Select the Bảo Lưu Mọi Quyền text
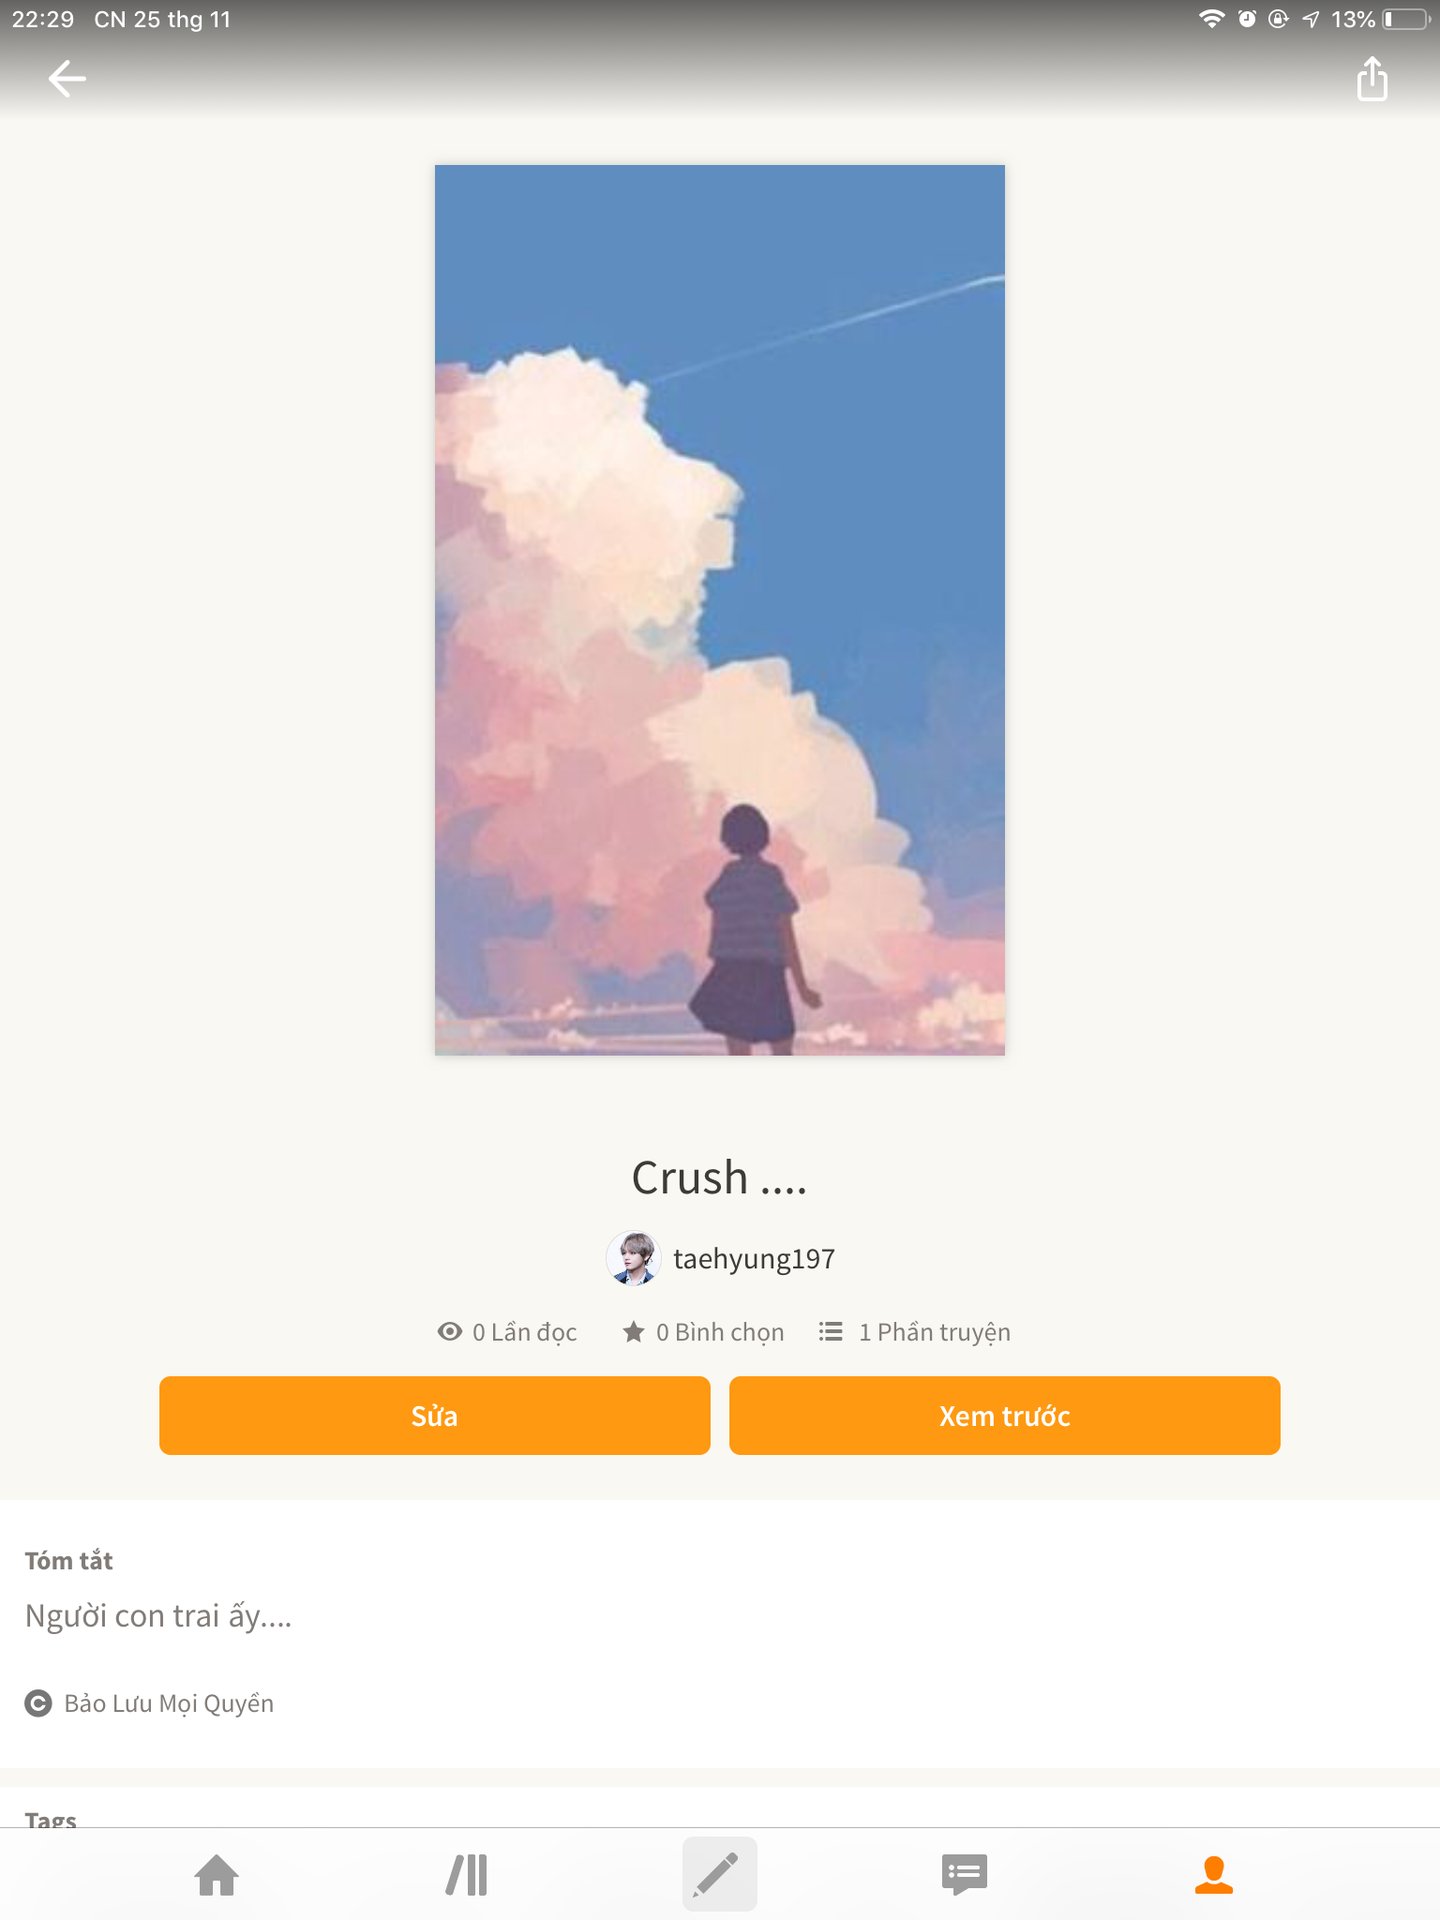Viewport: 1440px width, 1920px height. click(169, 1703)
